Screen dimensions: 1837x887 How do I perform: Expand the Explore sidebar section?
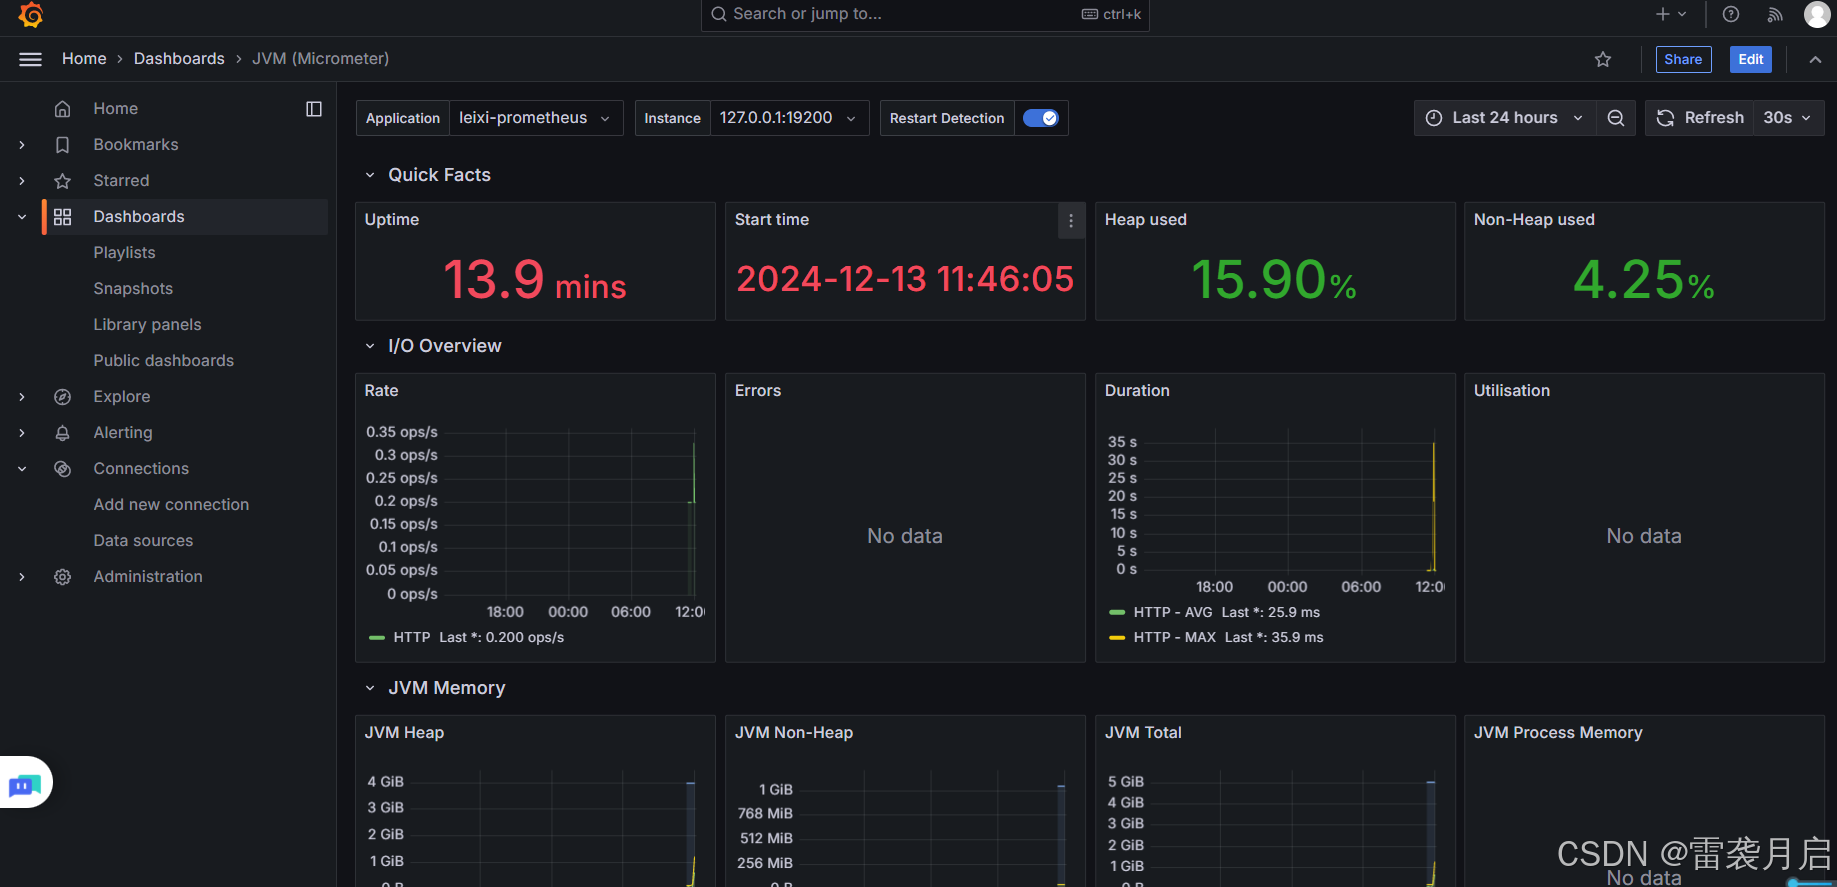[22, 397]
